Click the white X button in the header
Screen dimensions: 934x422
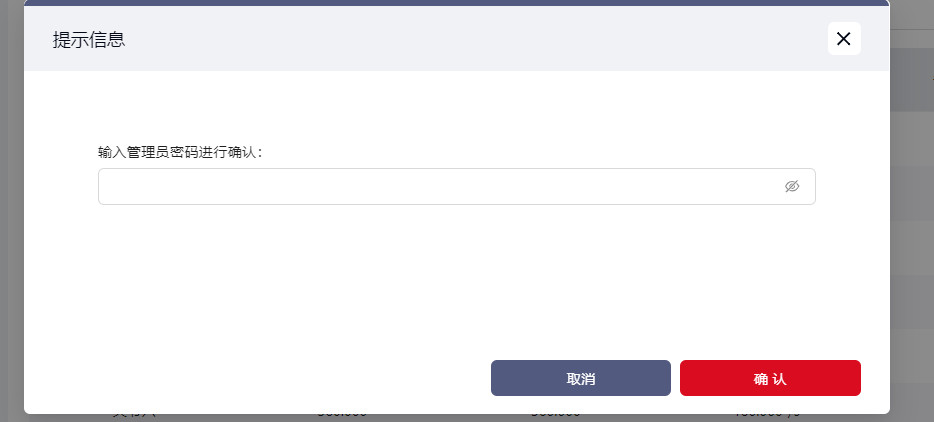click(x=843, y=39)
